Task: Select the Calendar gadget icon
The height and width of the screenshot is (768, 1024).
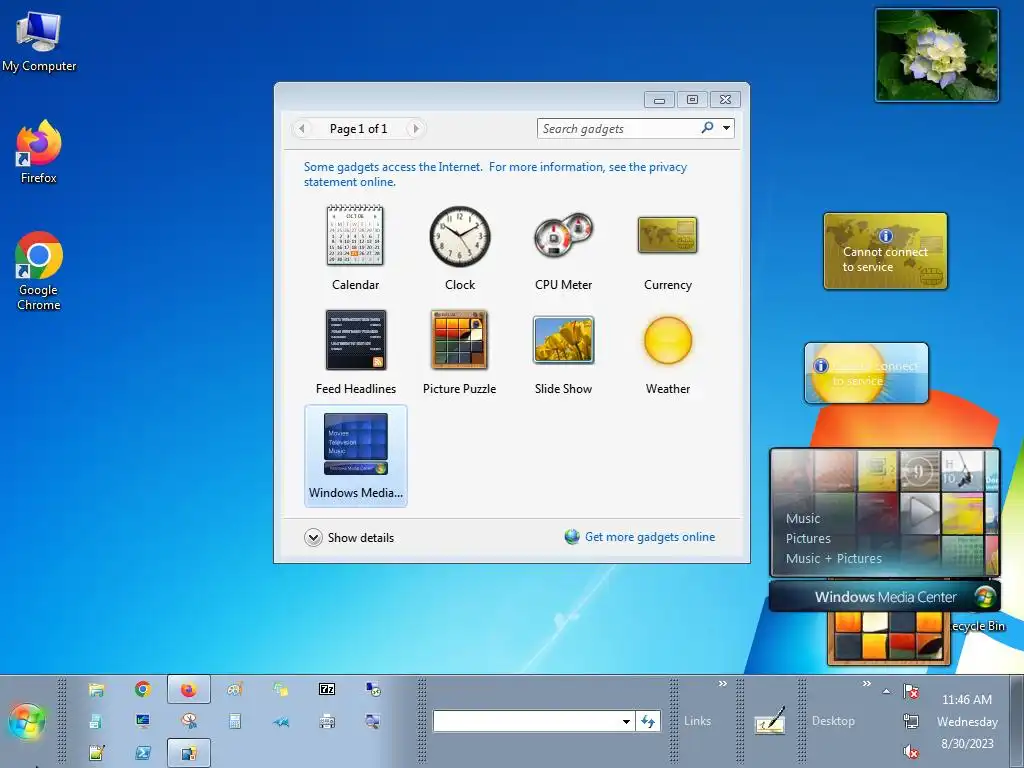Action: click(x=355, y=236)
